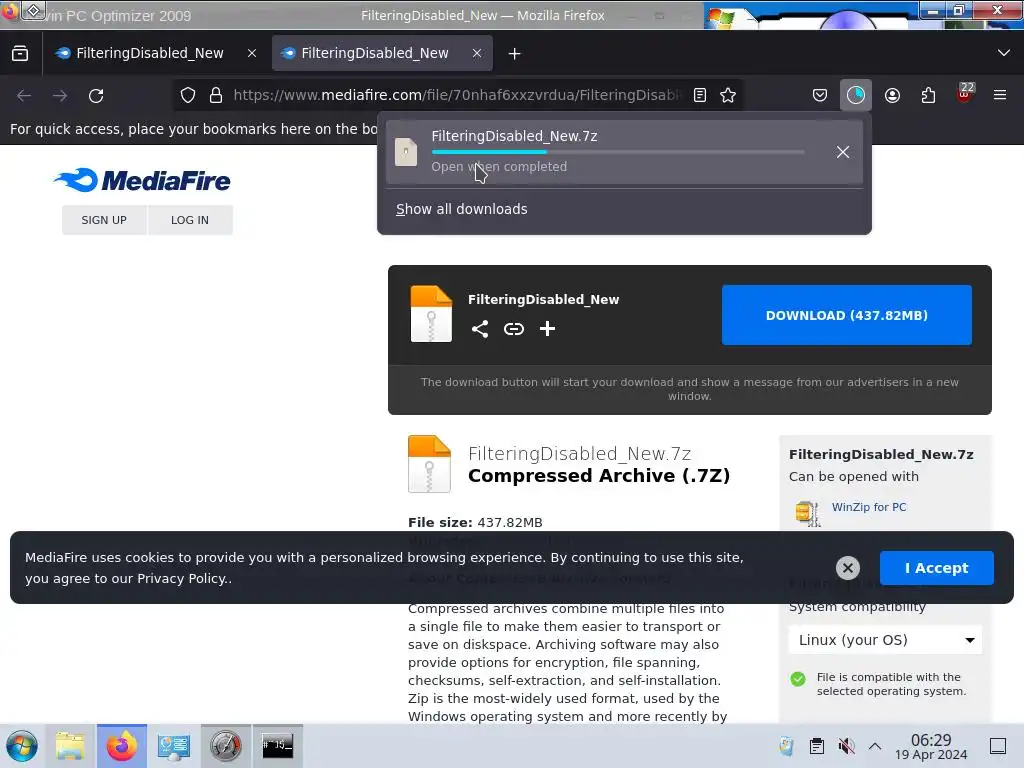Screen dimensions: 1024x768
Task: Click DOWNLOAD (437.82MB) button
Action: coord(846,315)
